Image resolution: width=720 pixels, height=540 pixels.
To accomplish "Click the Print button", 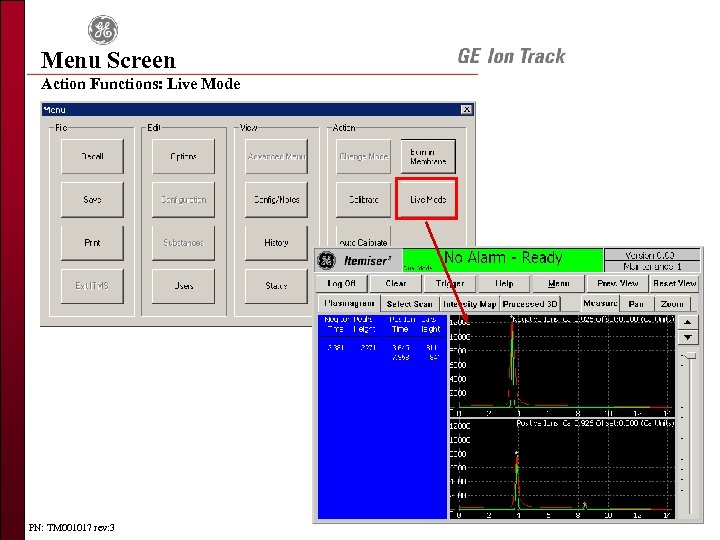I will point(92,243).
